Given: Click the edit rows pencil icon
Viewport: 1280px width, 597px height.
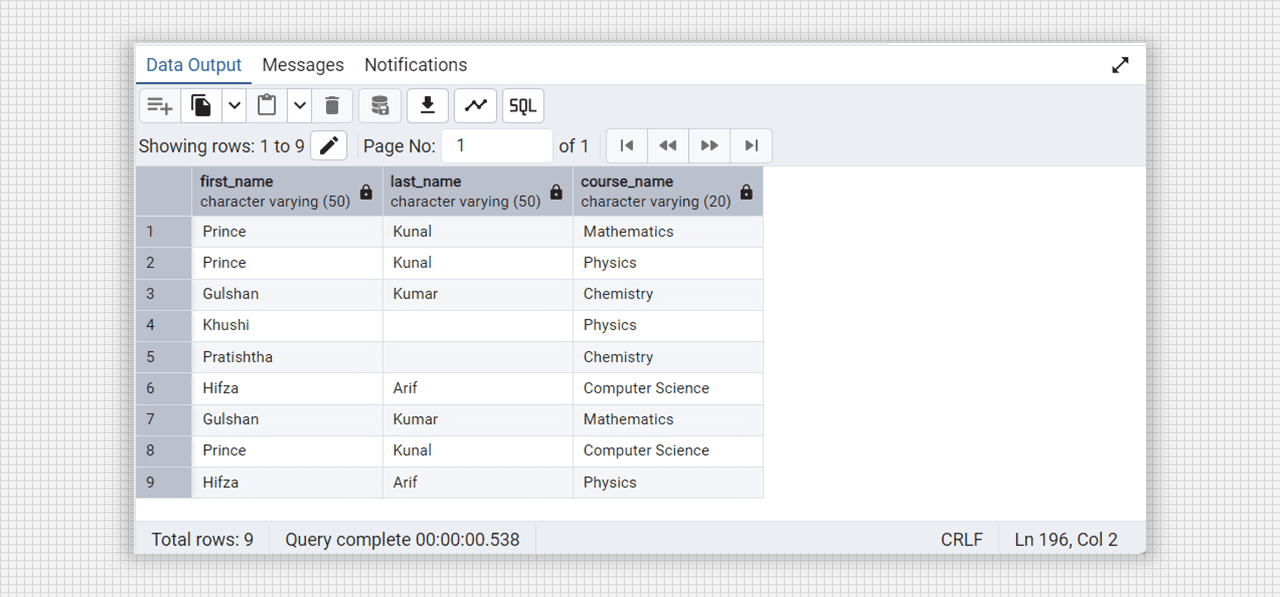Looking at the screenshot, I should pyautogui.click(x=329, y=146).
